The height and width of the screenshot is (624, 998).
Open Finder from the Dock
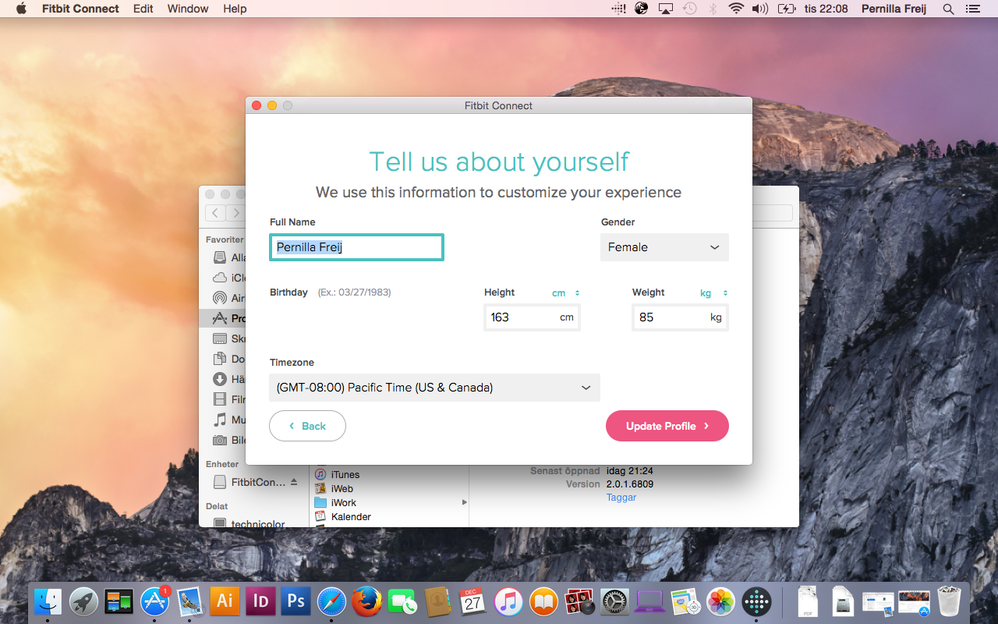[x=48, y=601]
